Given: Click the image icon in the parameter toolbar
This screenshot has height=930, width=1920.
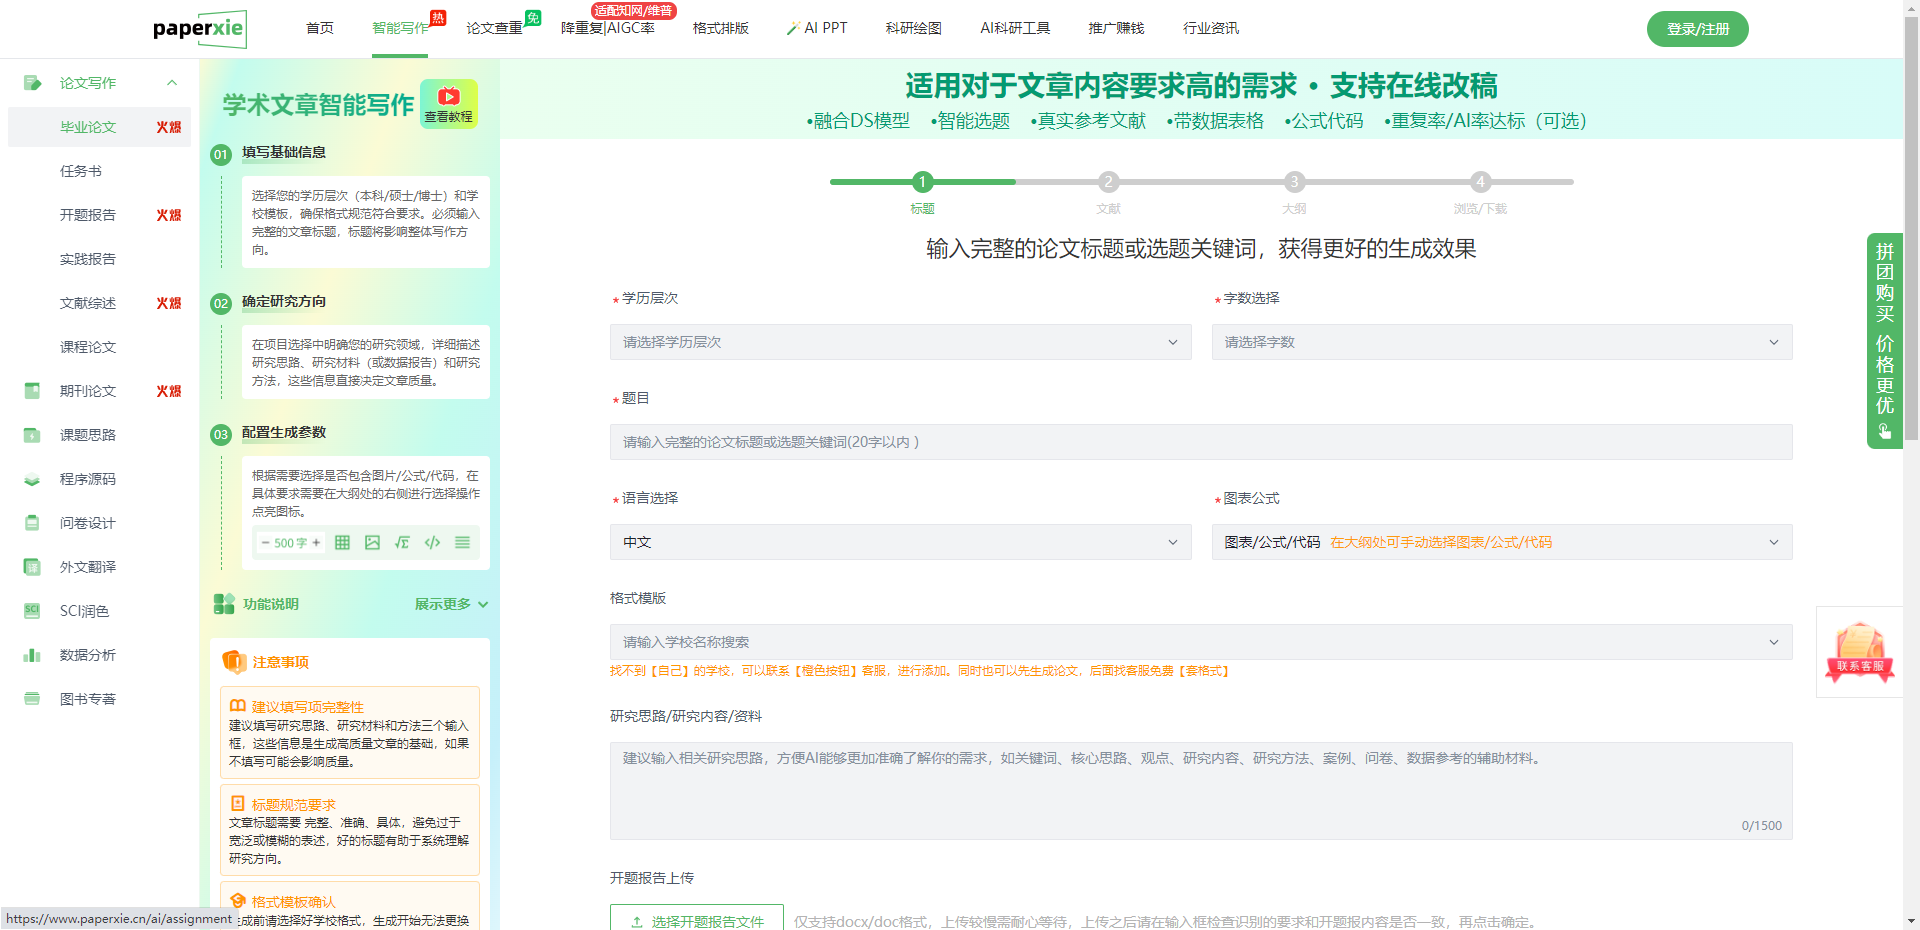Looking at the screenshot, I should coord(372,543).
